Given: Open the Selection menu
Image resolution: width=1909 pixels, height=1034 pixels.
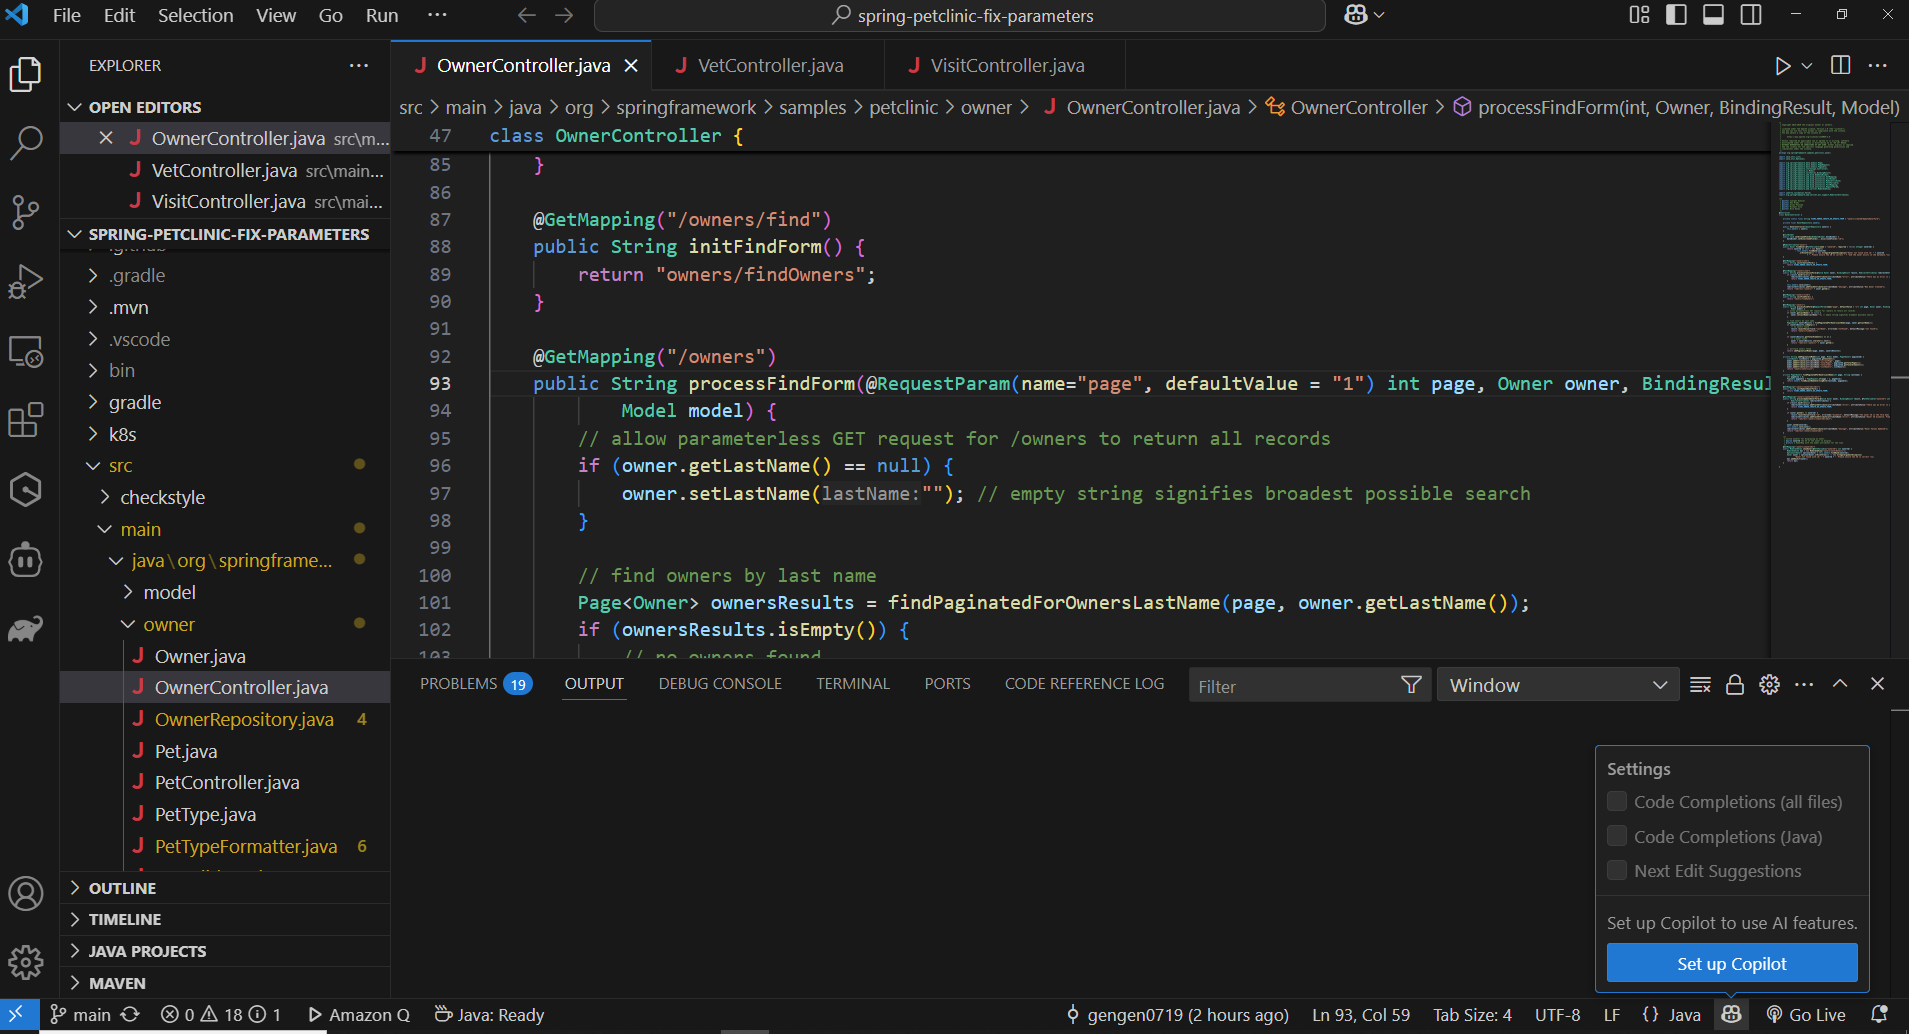Looking at the screenshot, I should pos(195,16).
